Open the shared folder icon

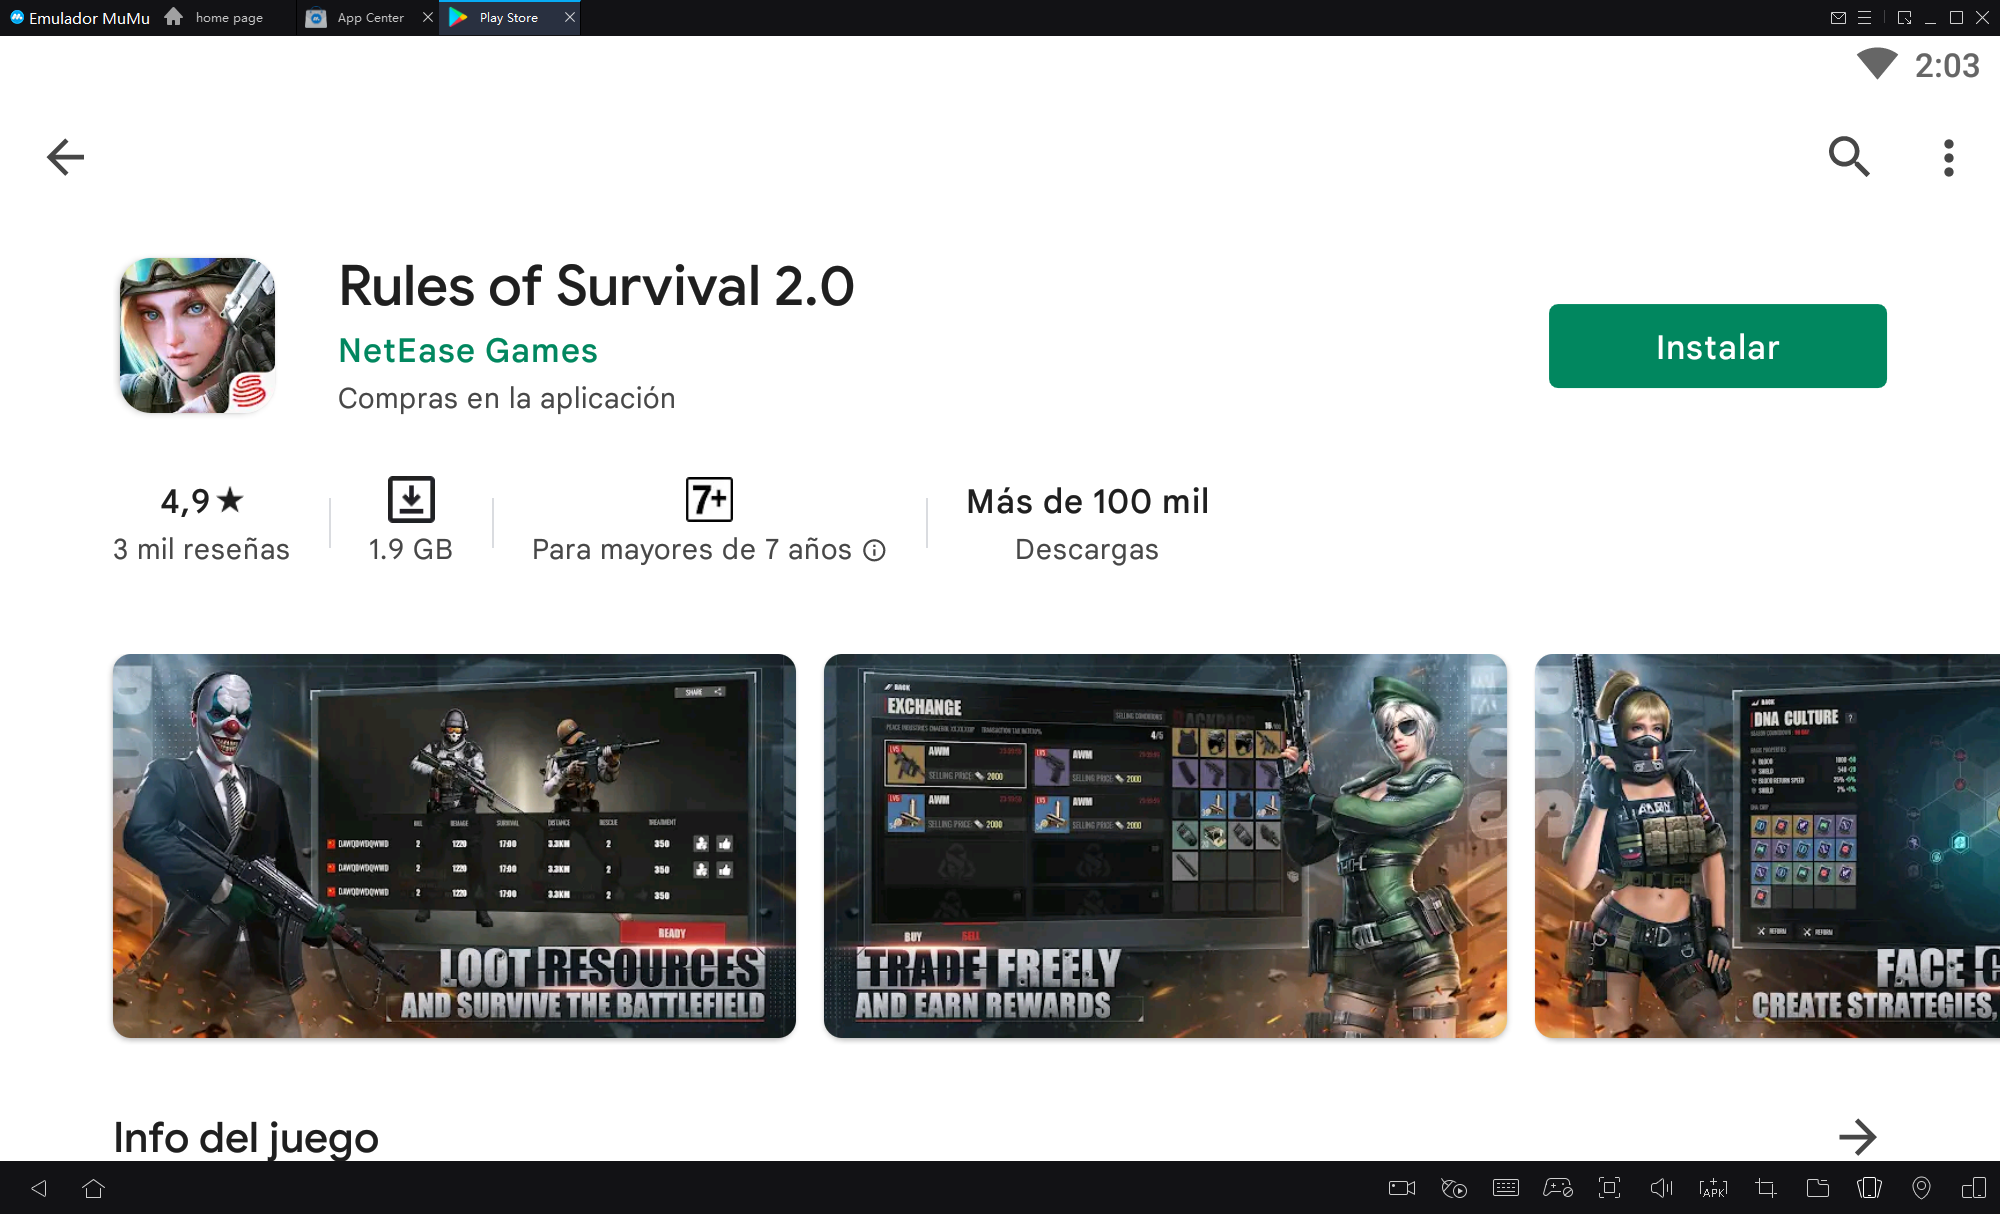coord(1817,1188)
